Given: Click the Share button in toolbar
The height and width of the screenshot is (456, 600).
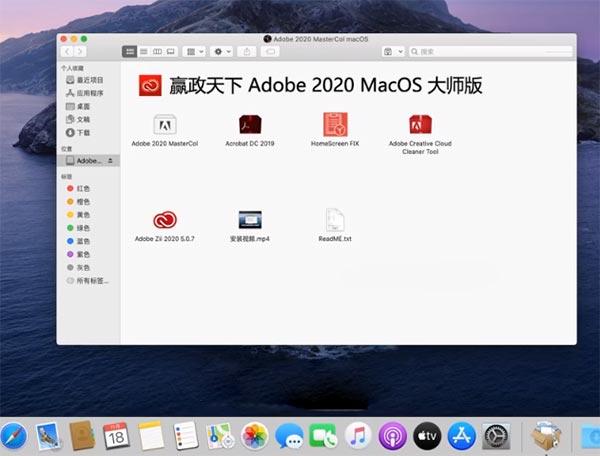Looking at the screenshot, I should pyautogui.click(x=247, y=51).
